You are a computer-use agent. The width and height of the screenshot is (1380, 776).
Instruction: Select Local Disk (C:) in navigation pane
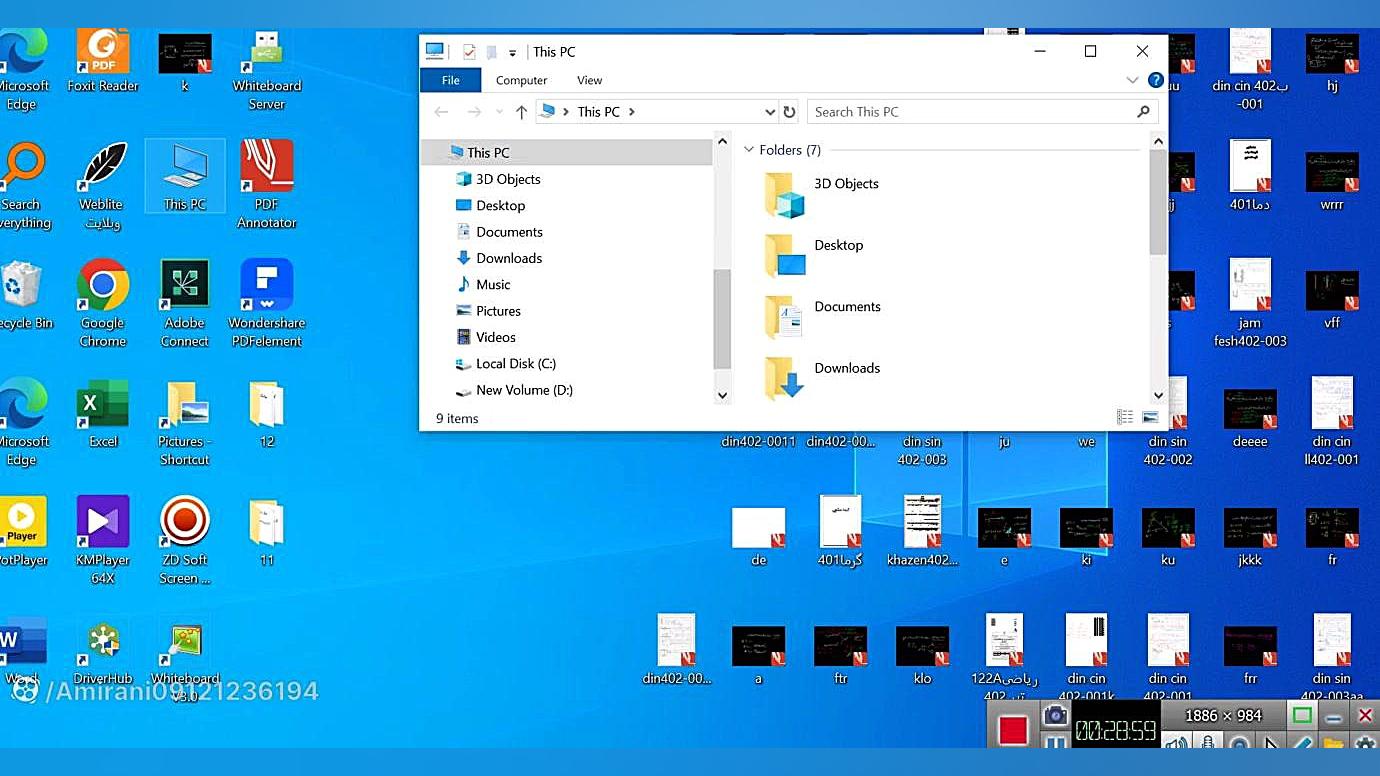516,364
